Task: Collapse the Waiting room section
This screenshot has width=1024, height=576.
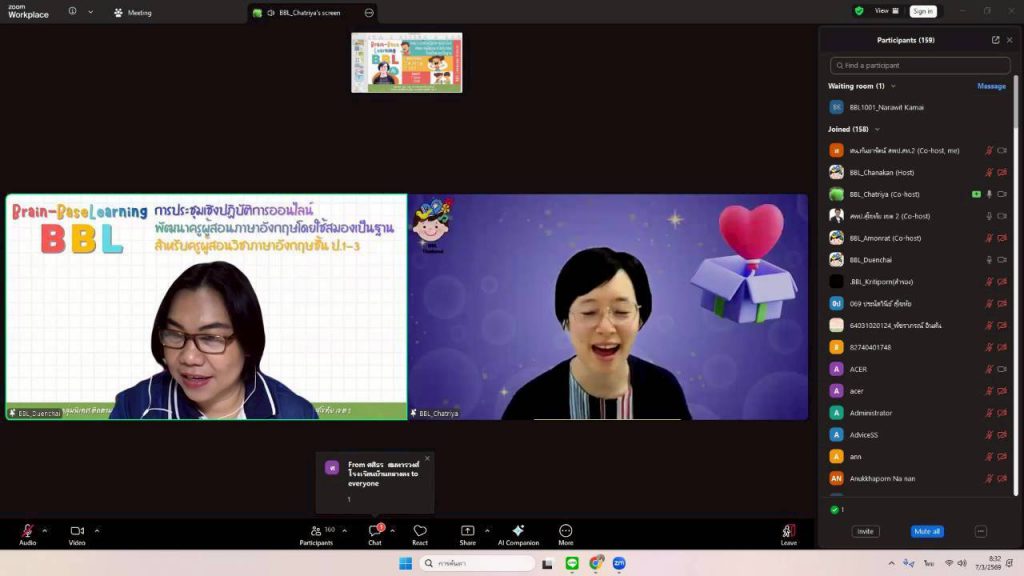Action: 893,86
